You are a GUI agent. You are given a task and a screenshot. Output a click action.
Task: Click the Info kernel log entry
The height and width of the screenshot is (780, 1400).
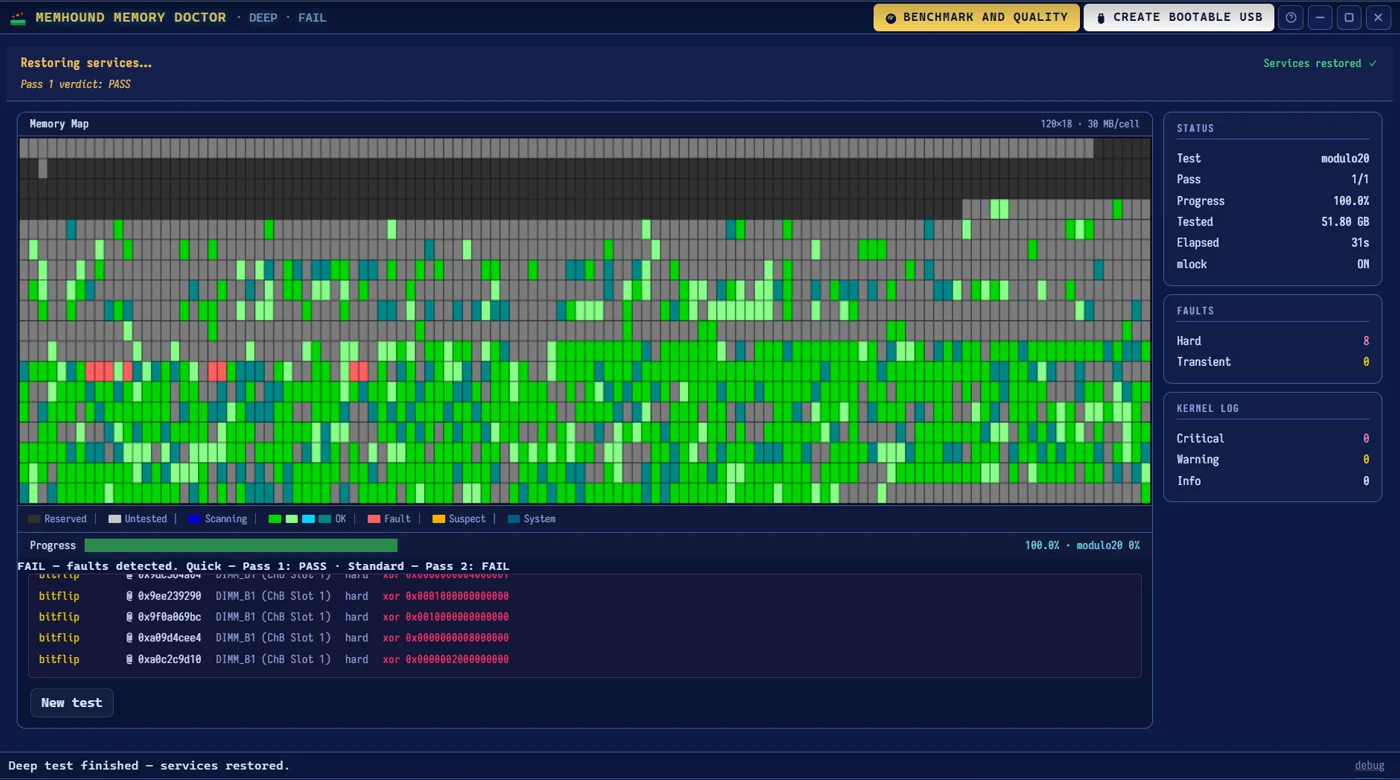click(x=1273, y=481)
